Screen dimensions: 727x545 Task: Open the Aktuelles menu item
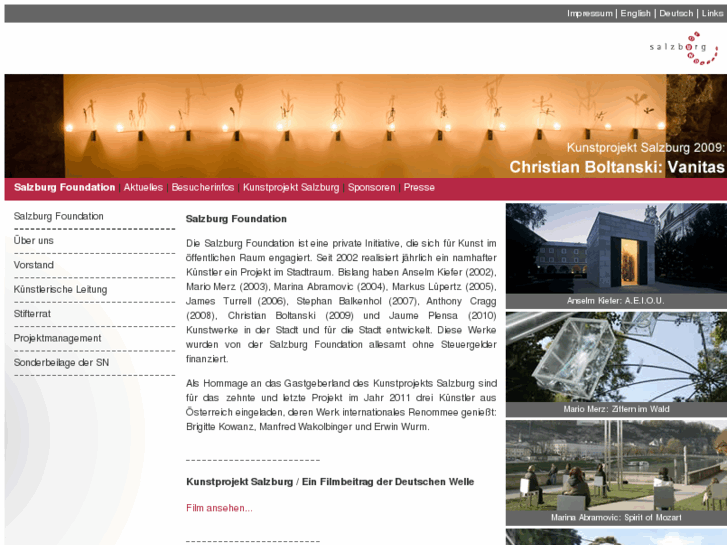coord(143,187)
